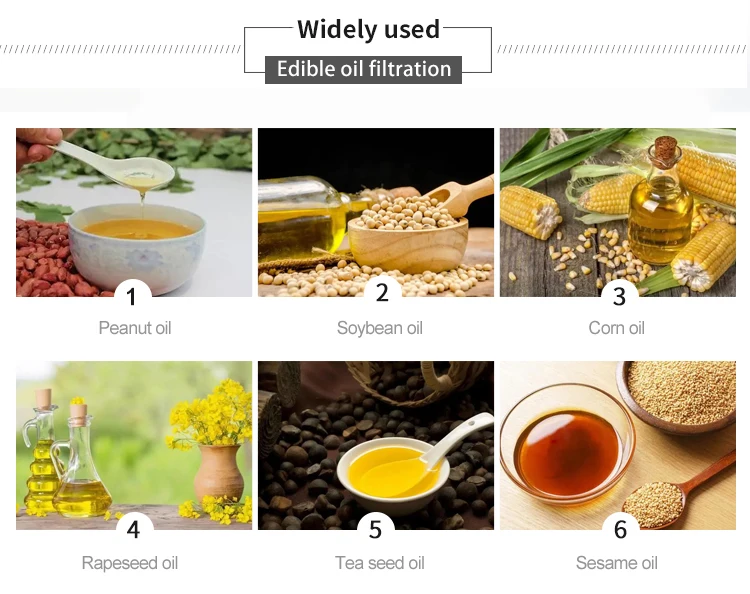
Task: Click the 'Corn oil' label
Action: click(x=617, y=328)
